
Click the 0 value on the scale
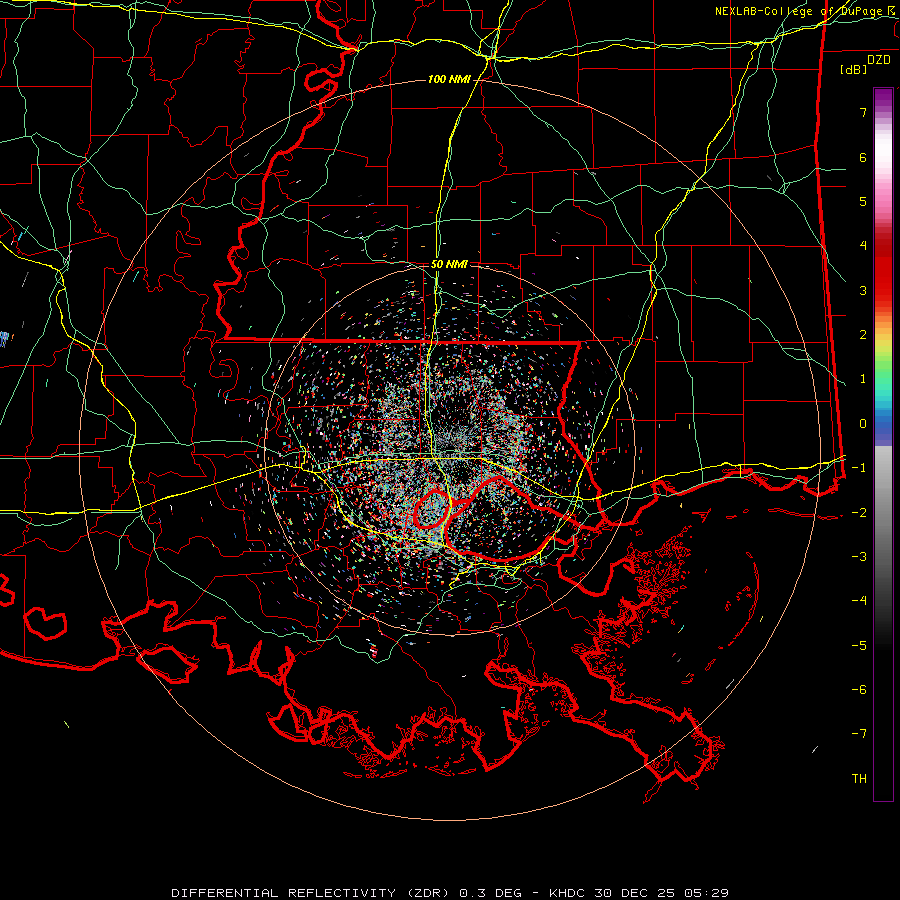coord(863,424)
